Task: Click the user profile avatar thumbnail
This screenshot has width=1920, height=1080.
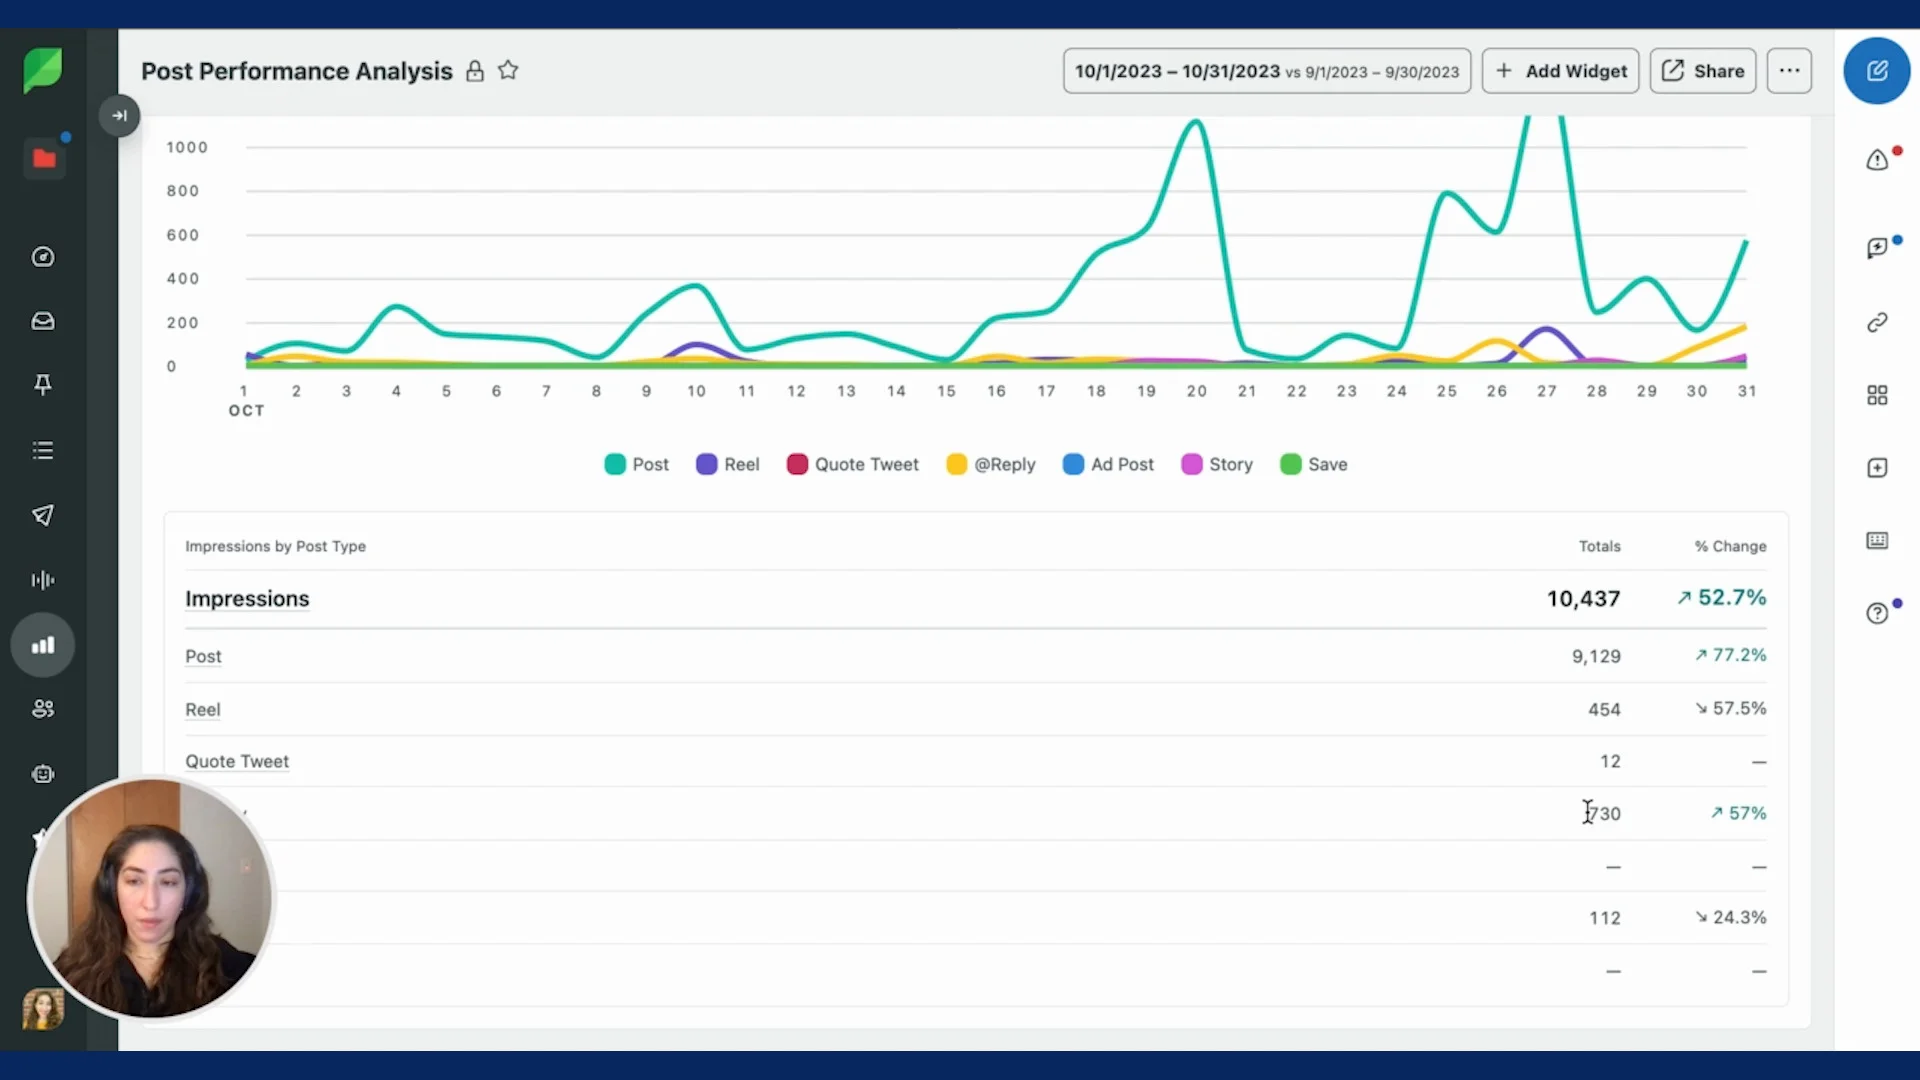Action: click(x=43, y=1009)
